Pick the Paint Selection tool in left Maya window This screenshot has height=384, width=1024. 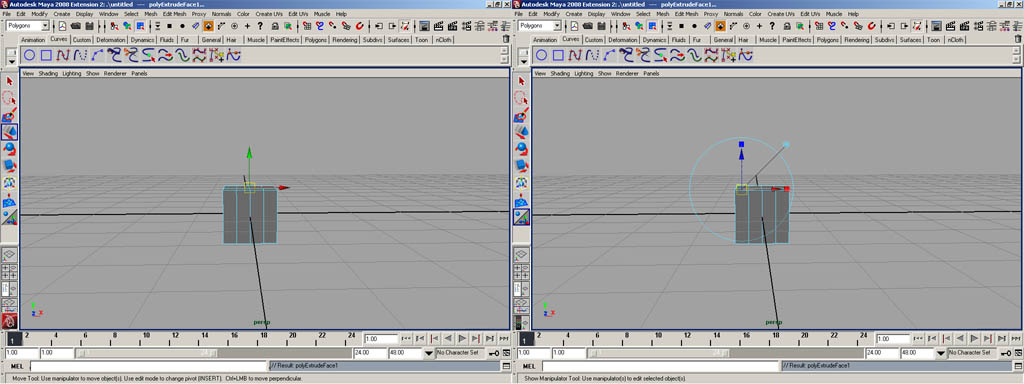coord(9,115)
